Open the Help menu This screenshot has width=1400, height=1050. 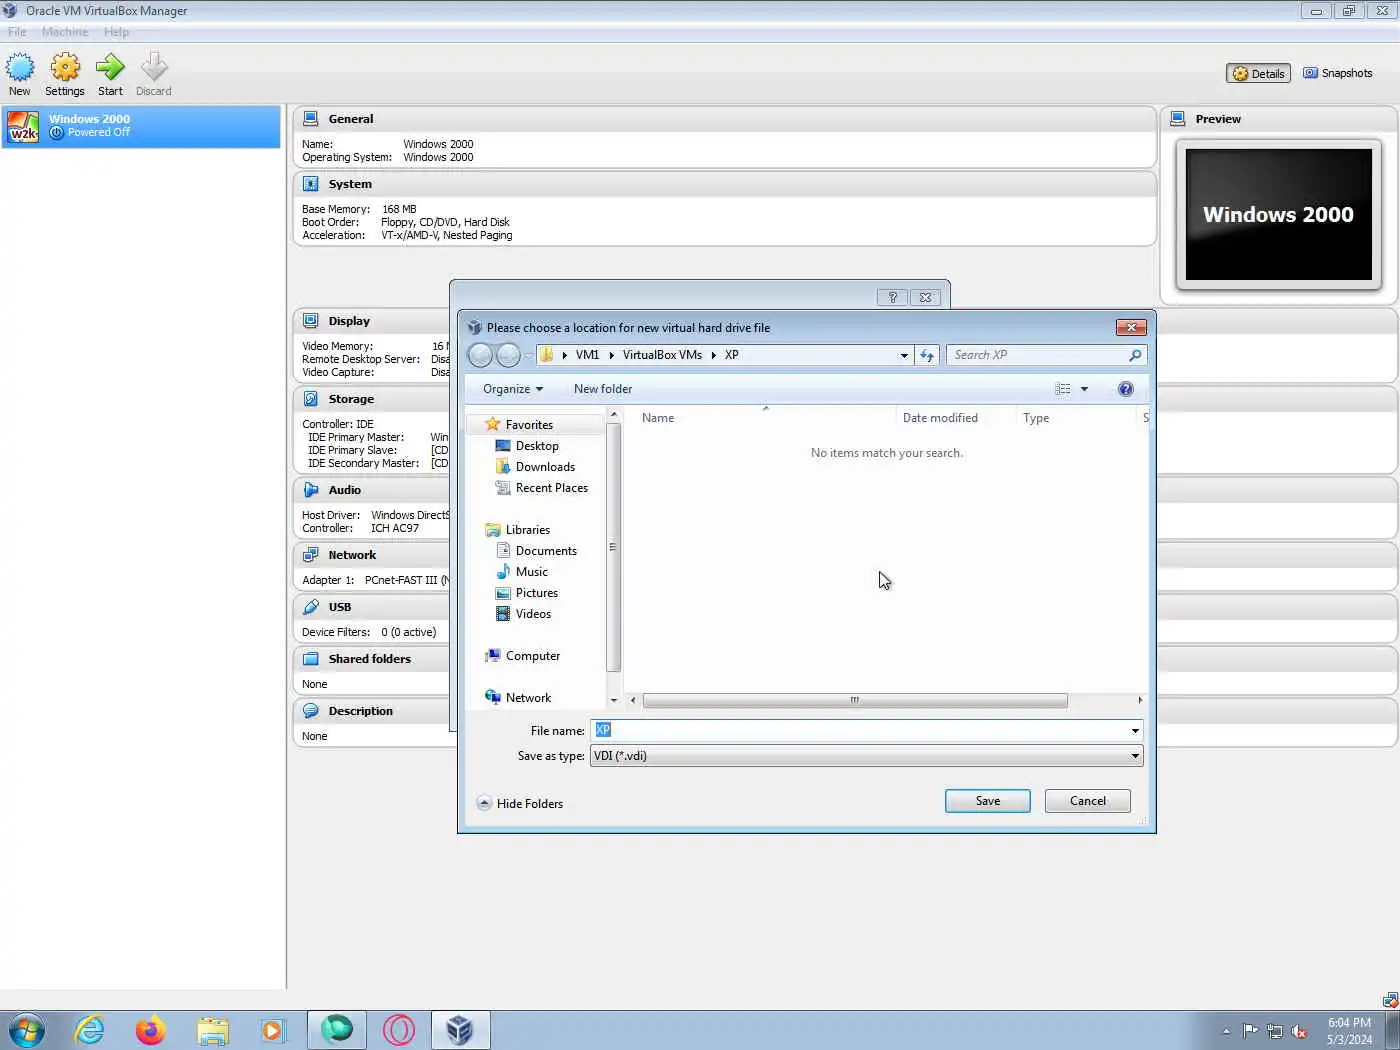pyautogui.click(x=116, y=32)
